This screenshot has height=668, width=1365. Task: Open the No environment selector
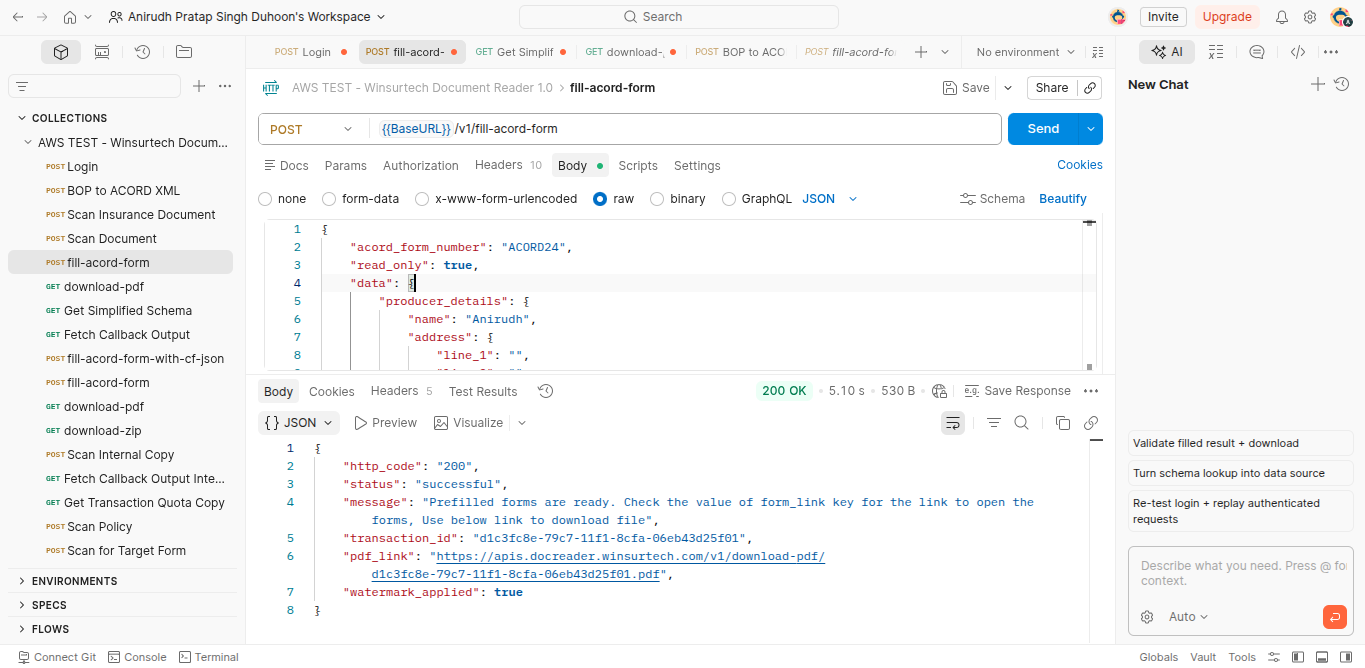1025,52
